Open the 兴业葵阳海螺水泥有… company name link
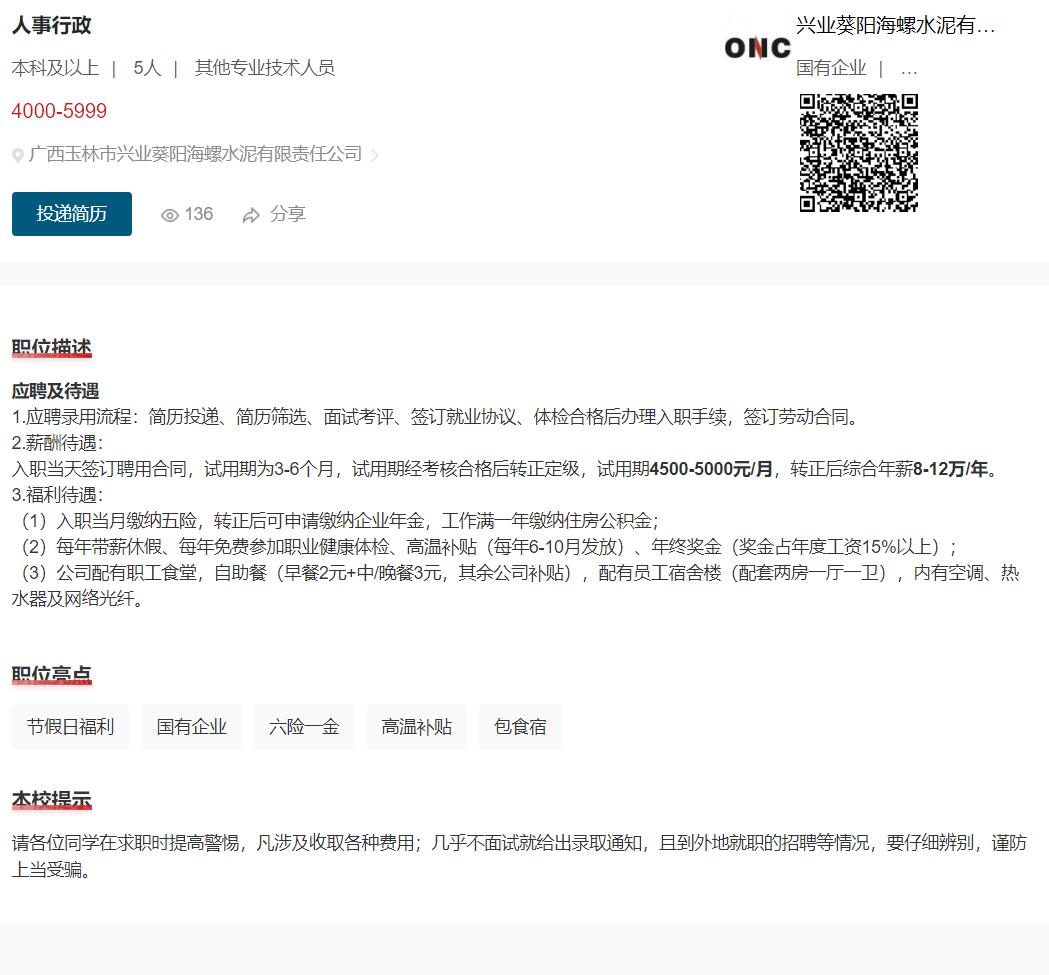 click(x=895, y=26)
